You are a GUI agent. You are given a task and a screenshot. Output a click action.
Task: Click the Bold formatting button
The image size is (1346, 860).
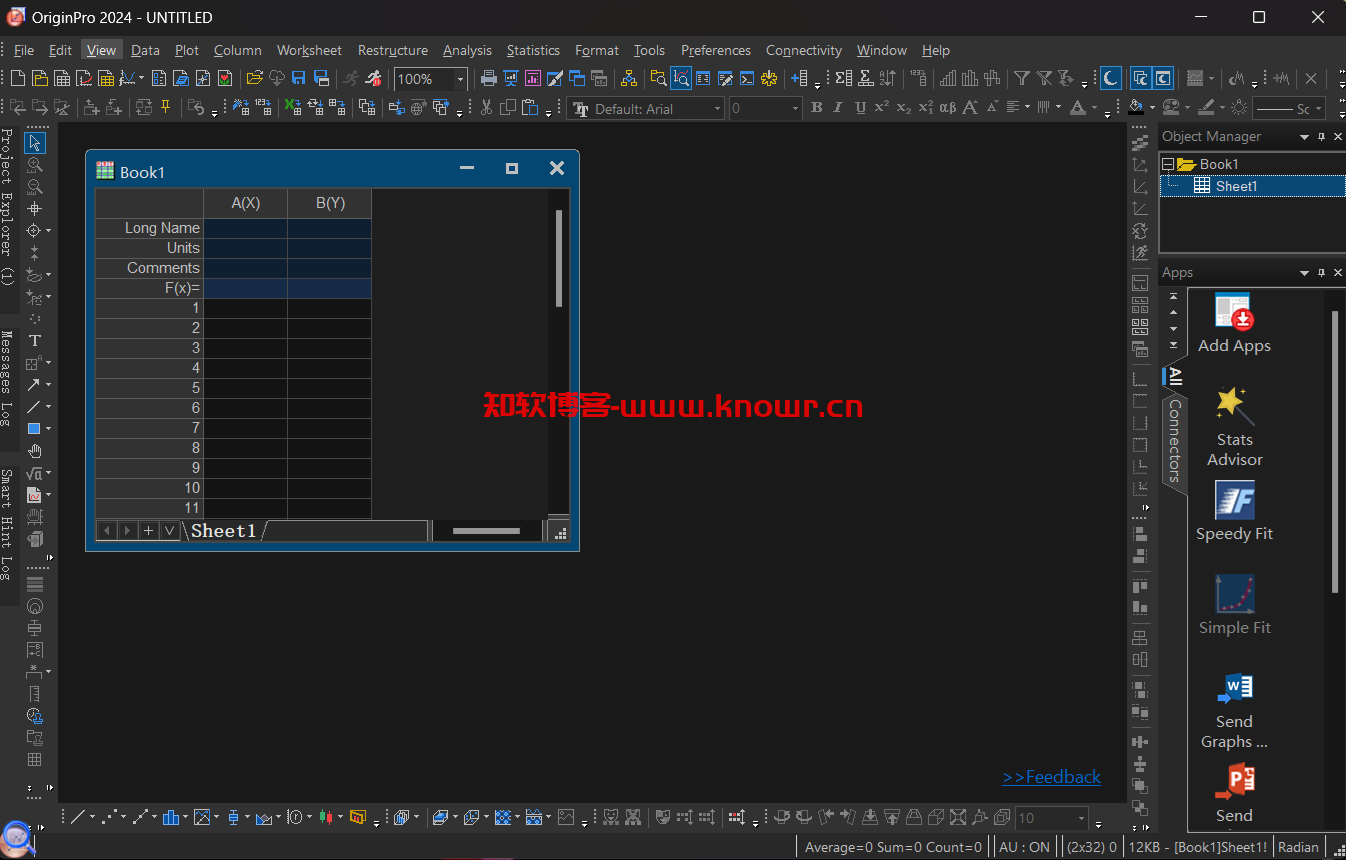(816, 108)
